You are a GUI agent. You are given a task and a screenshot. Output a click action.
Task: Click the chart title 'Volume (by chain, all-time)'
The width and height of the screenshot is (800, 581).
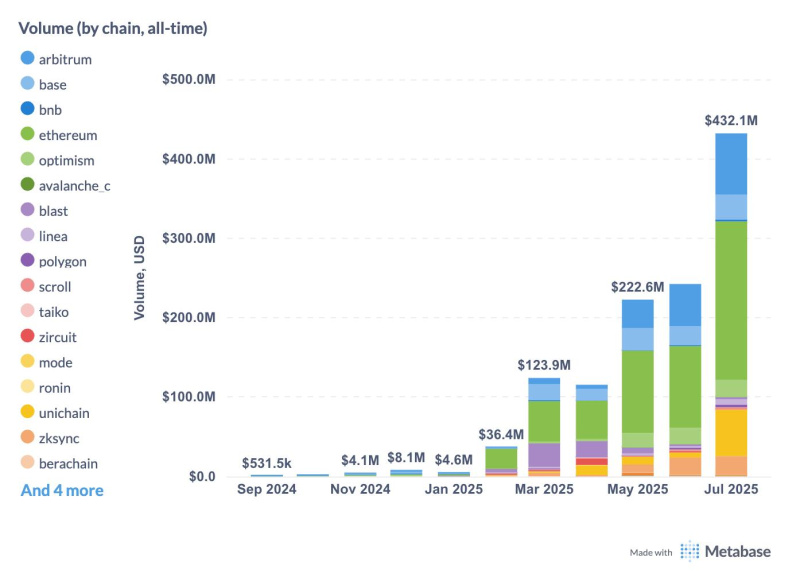pos(113,28)
